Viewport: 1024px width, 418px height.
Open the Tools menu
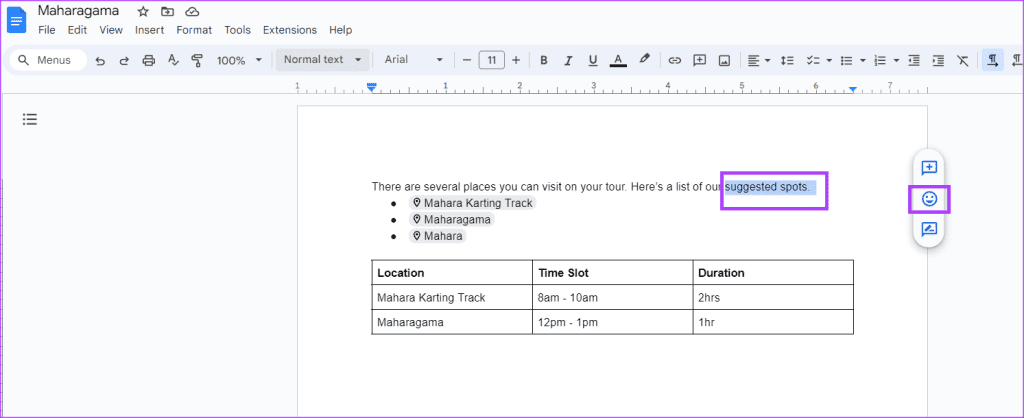click(x=238, y=30)
